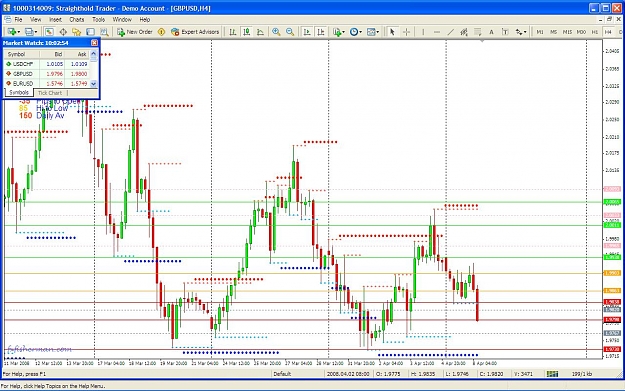
Task: Open the Arrows objects dropdown
Action: (x=521, y=32)
